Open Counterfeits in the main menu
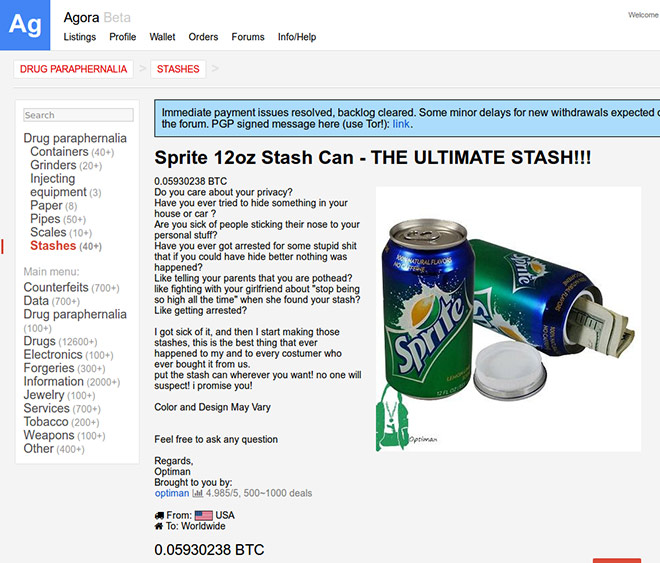Viewport: 660px width, 563px height. (x=72, y=287)
